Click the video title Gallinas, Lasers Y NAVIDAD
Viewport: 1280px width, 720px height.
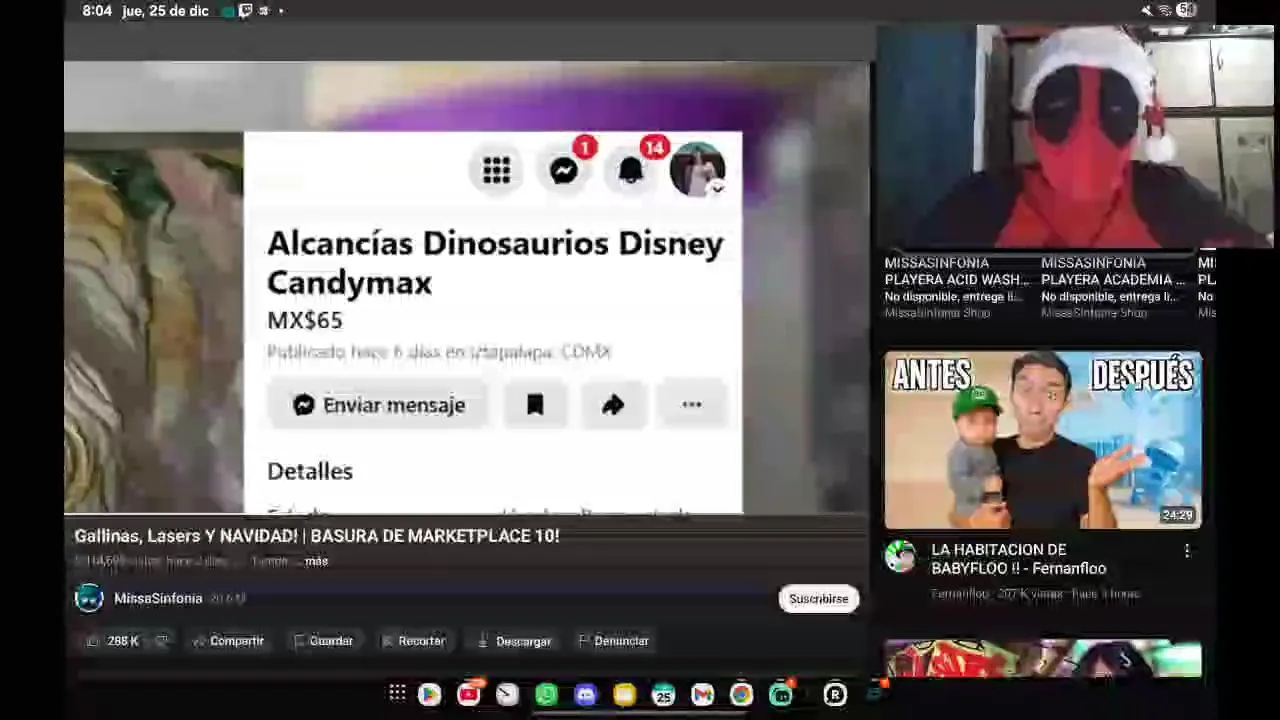click(316, 536)
